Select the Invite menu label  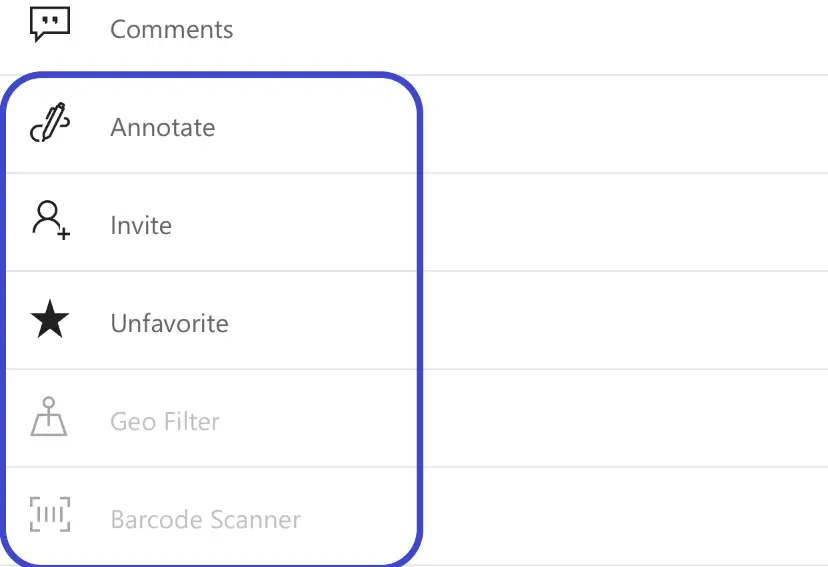coord(141,226)
